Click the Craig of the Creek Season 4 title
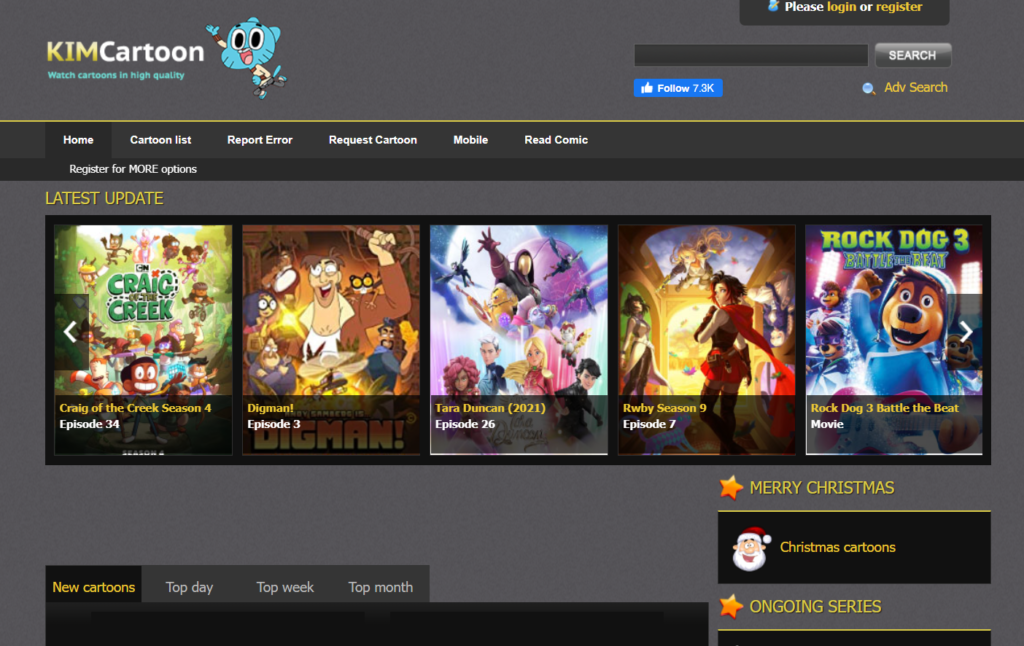 tap(135, 408)
